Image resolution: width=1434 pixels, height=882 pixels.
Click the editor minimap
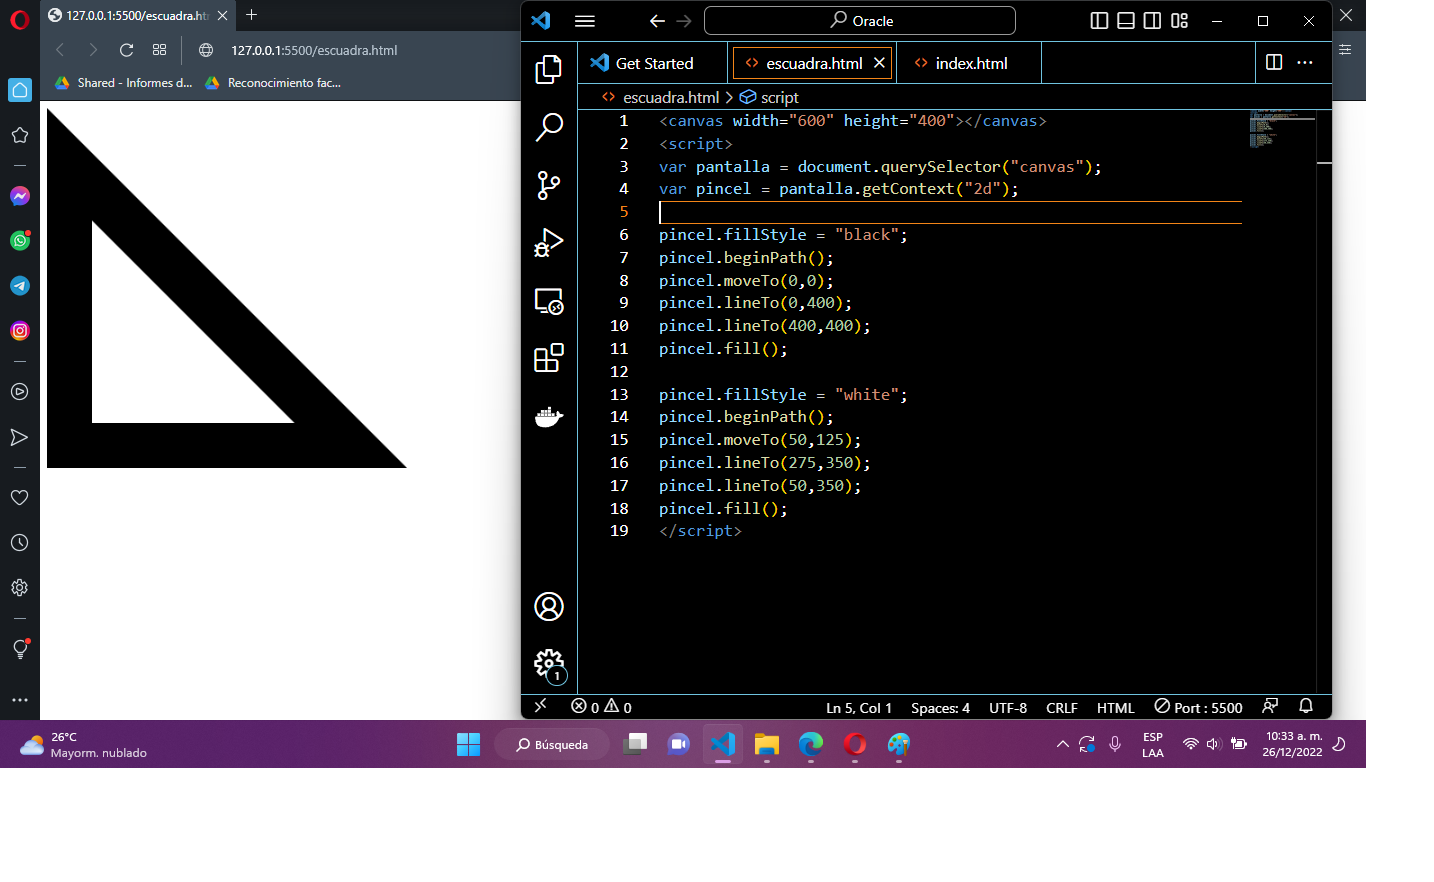coord(1281,129)
